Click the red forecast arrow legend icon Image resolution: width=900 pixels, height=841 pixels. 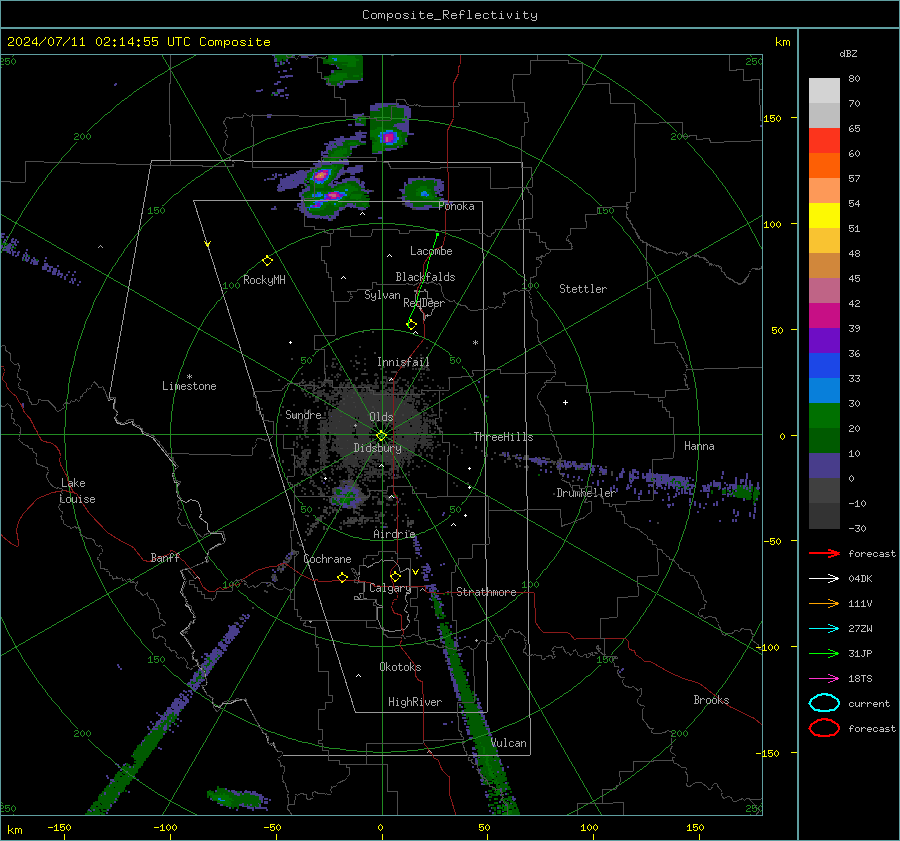coord(824,553)
